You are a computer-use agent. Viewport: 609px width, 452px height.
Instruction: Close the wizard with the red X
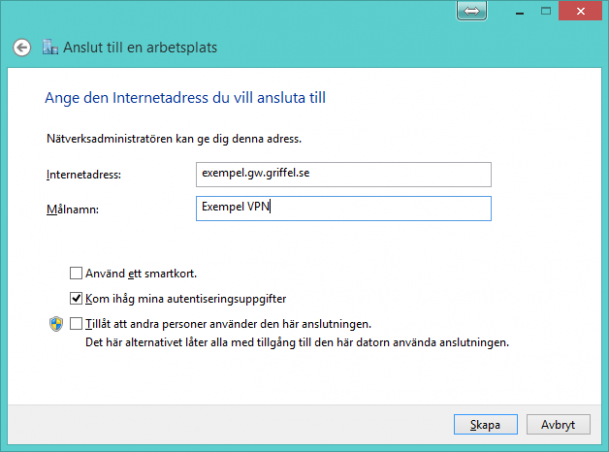pyautogui.click(x=580, y=11)
